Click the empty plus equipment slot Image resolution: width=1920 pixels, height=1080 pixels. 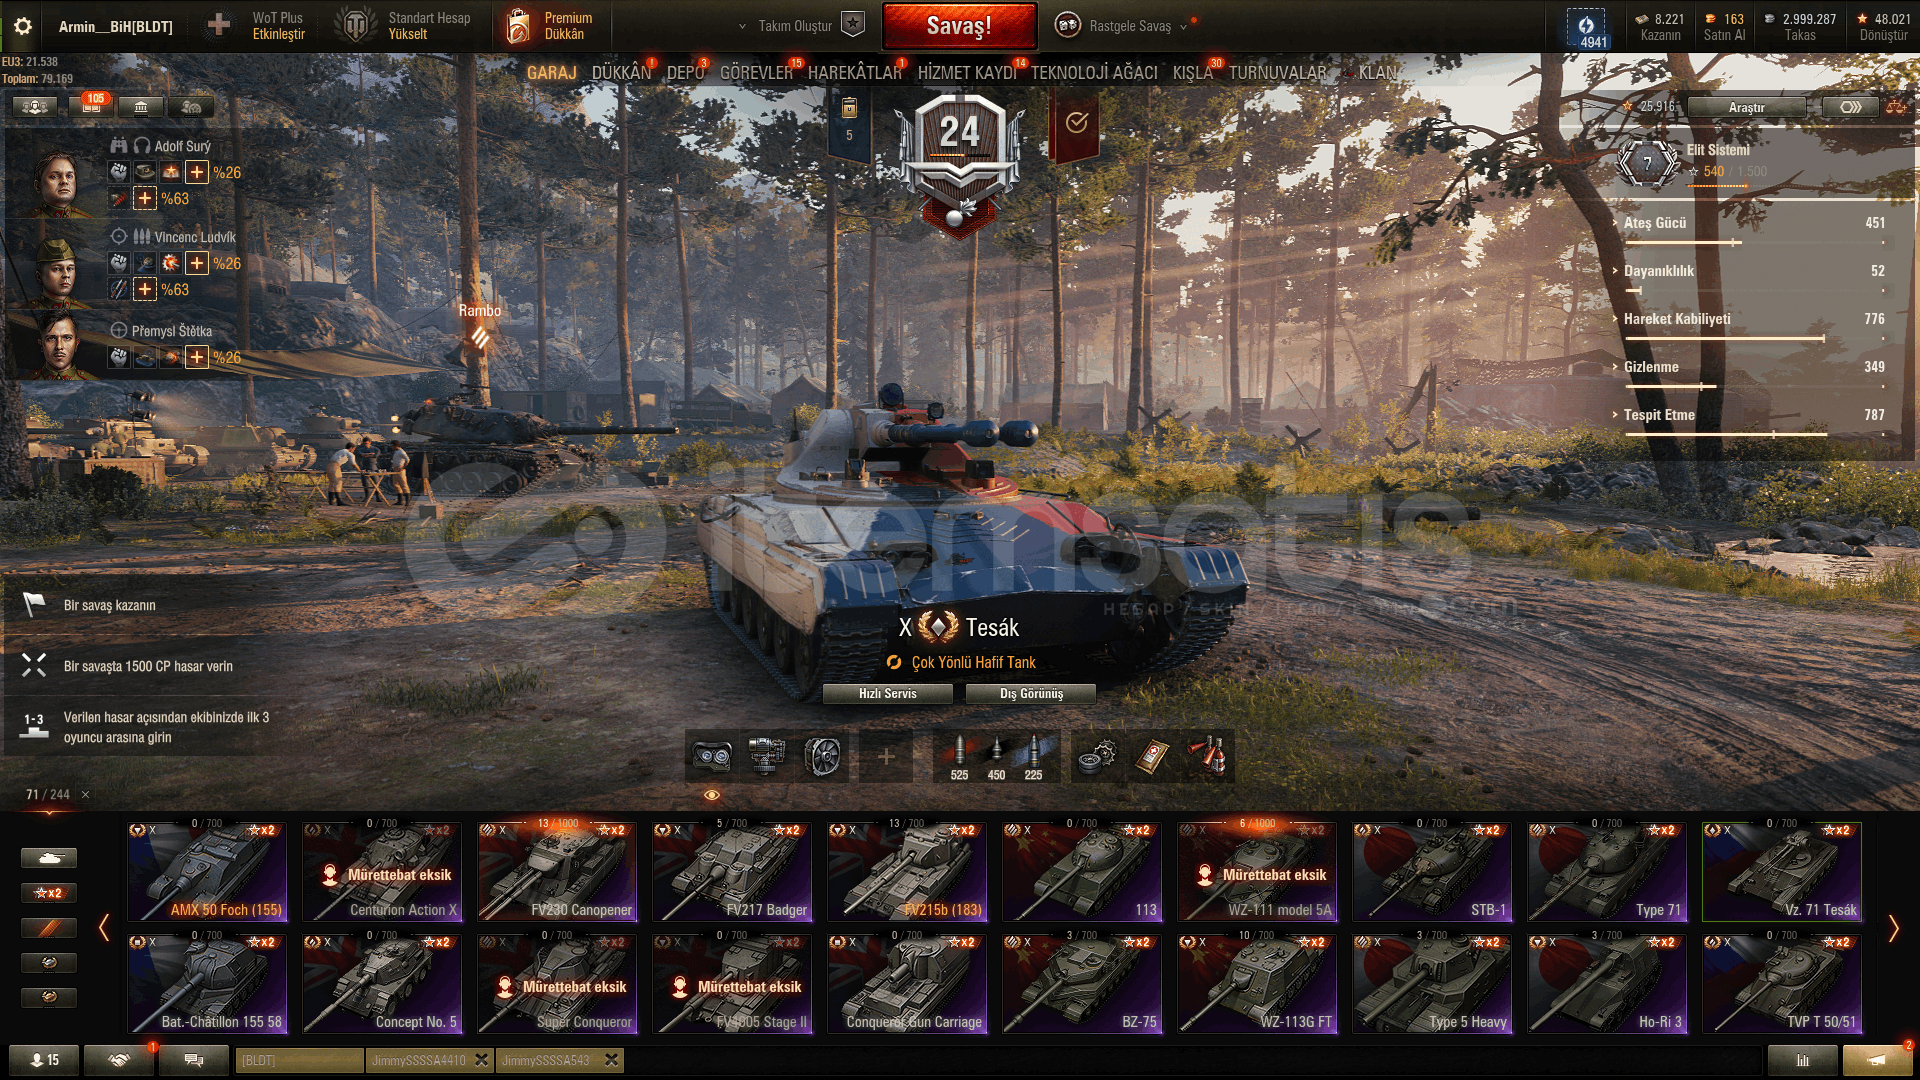point(886,756)
